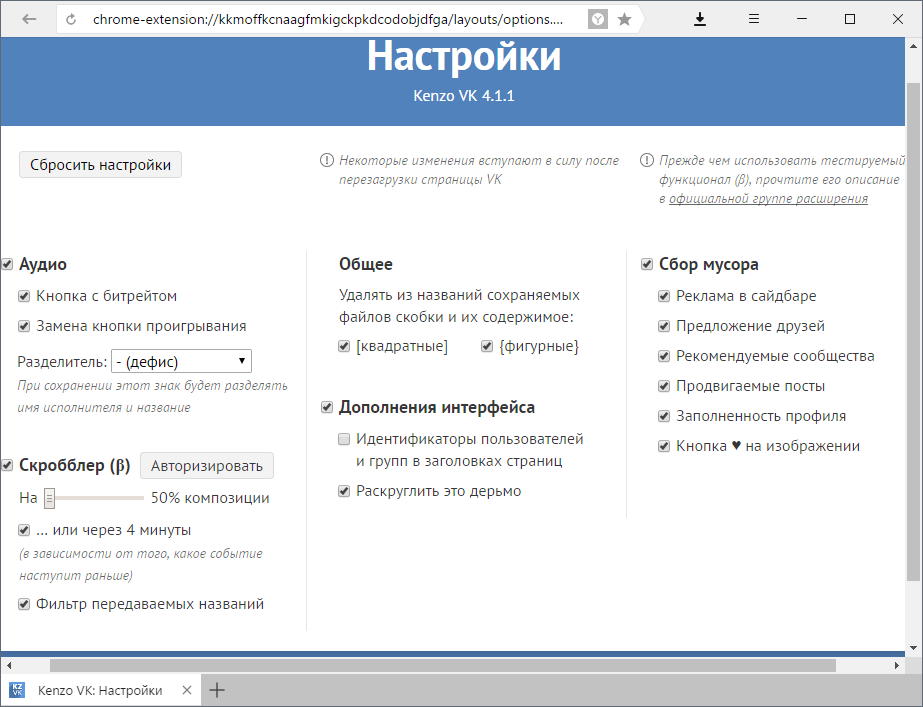Click the address bar URL field

point(330,19)
